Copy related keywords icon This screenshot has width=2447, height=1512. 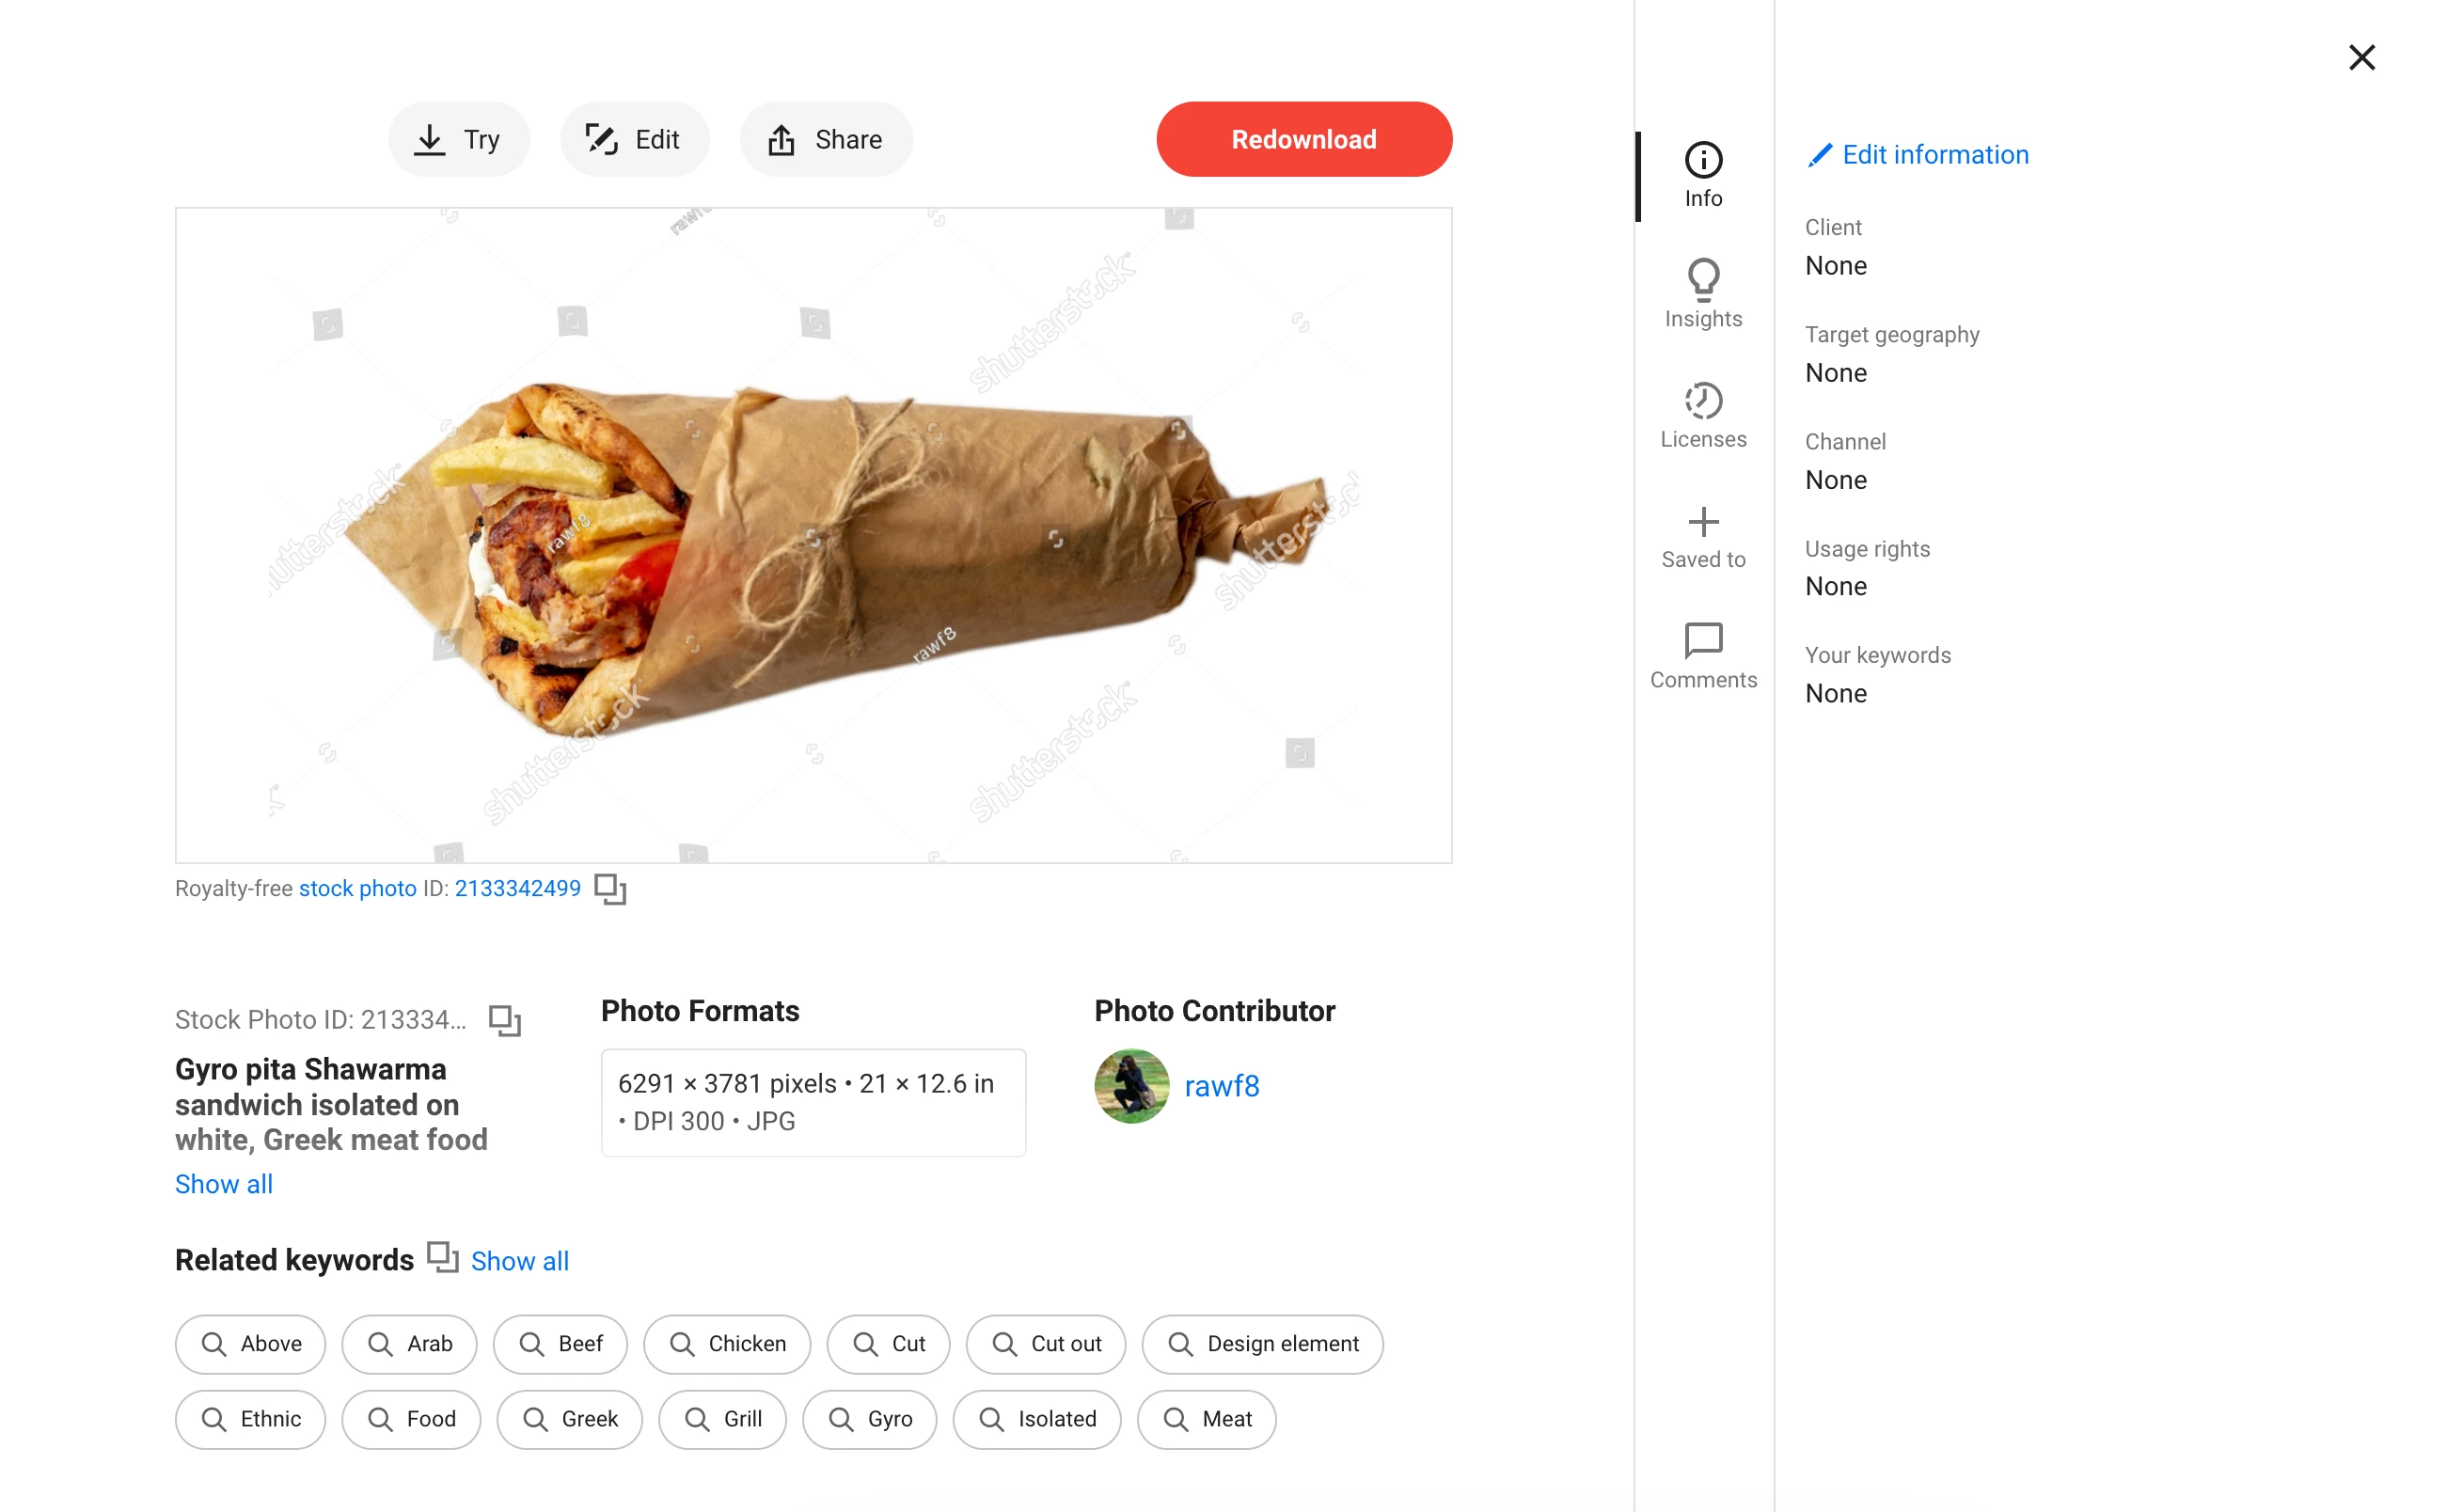443,1257
